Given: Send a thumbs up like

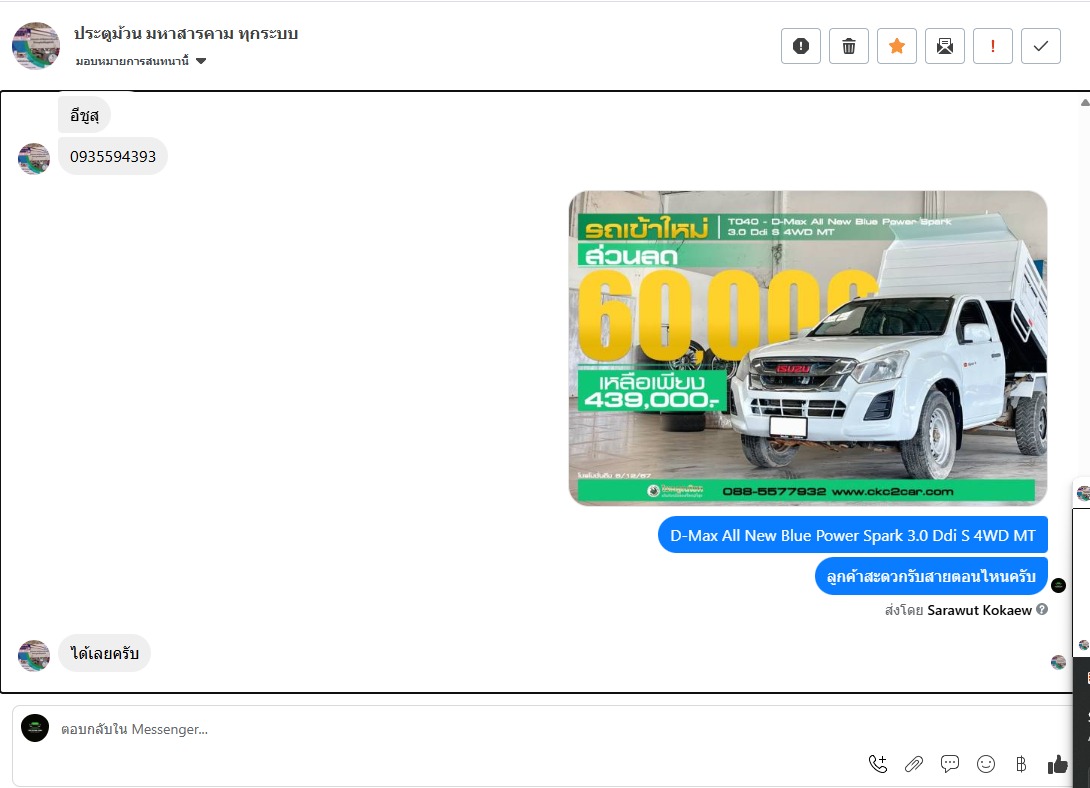Looking at the screenshot, I should (x=1058, y=764).
